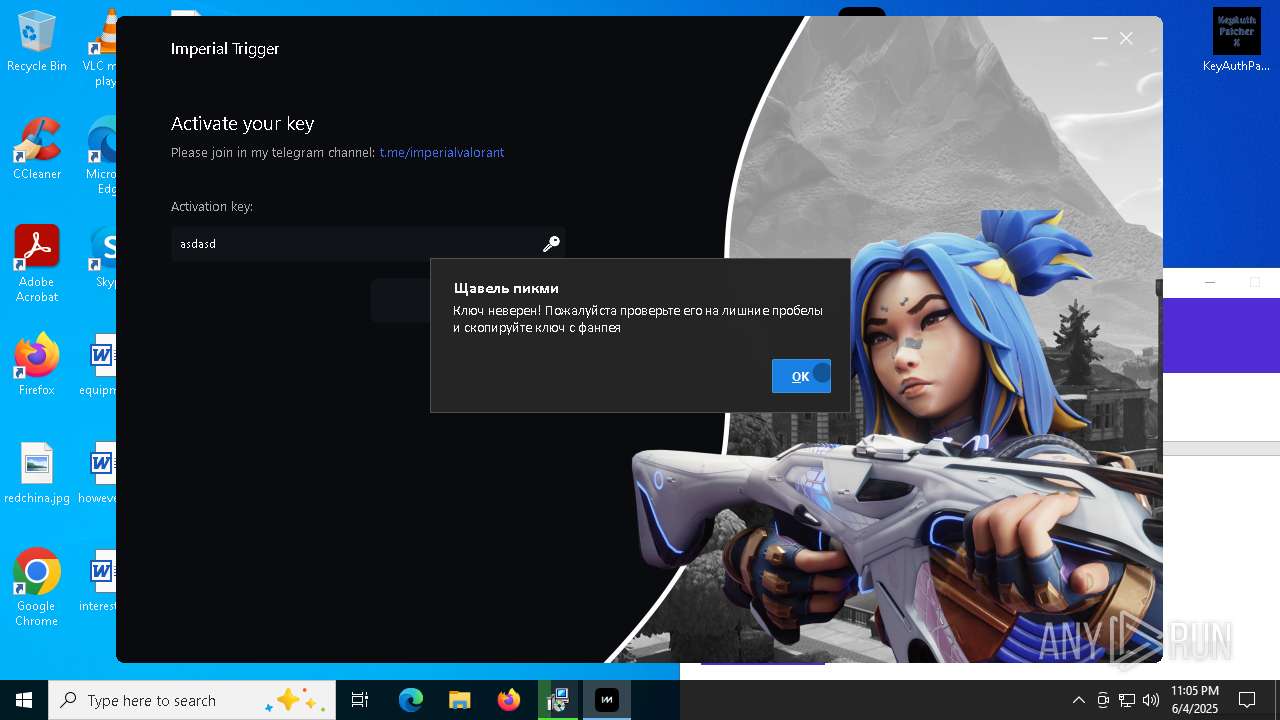Launch Firefox from desktop shortcut
Image resolution: width=1280 pixels, height=720 pixels.
tap(37, 365)
